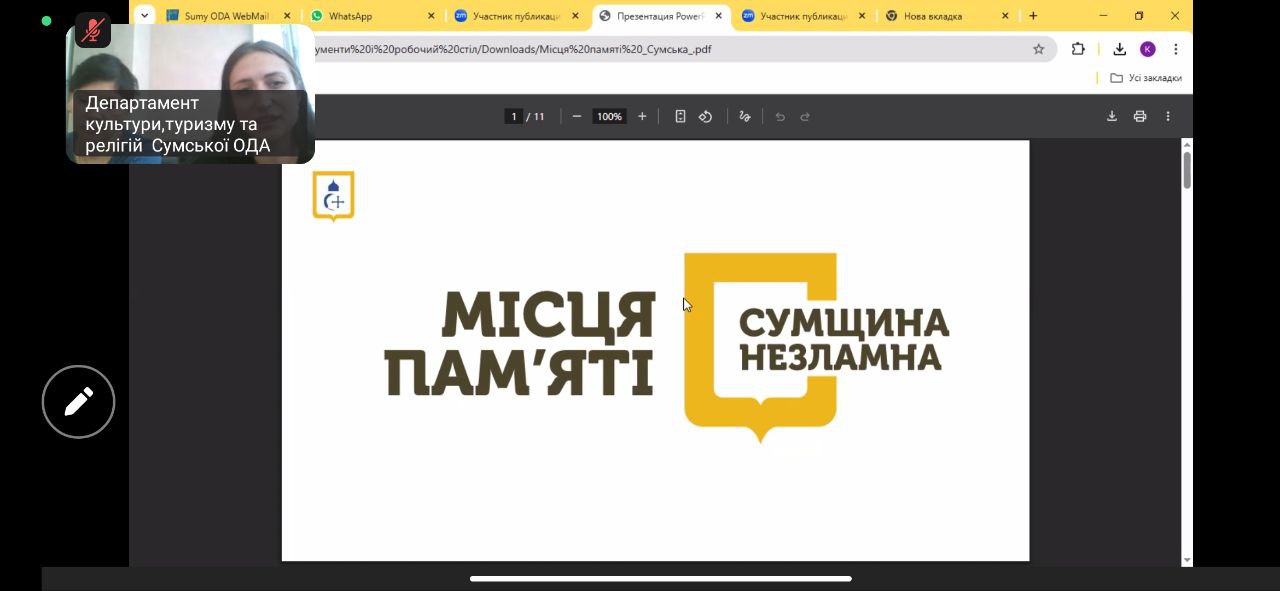Open the Chrome three-dot menu
Viewport: 1280px width, 591px height.
pyautogui.click(x=1176, y=49)
